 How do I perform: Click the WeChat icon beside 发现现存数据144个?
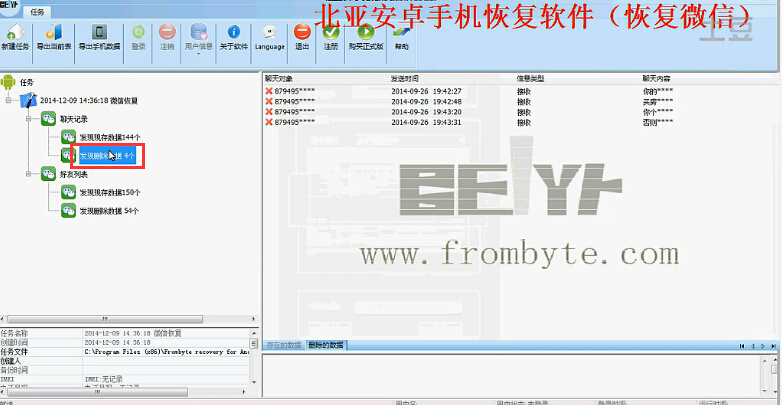coord(68,137)
